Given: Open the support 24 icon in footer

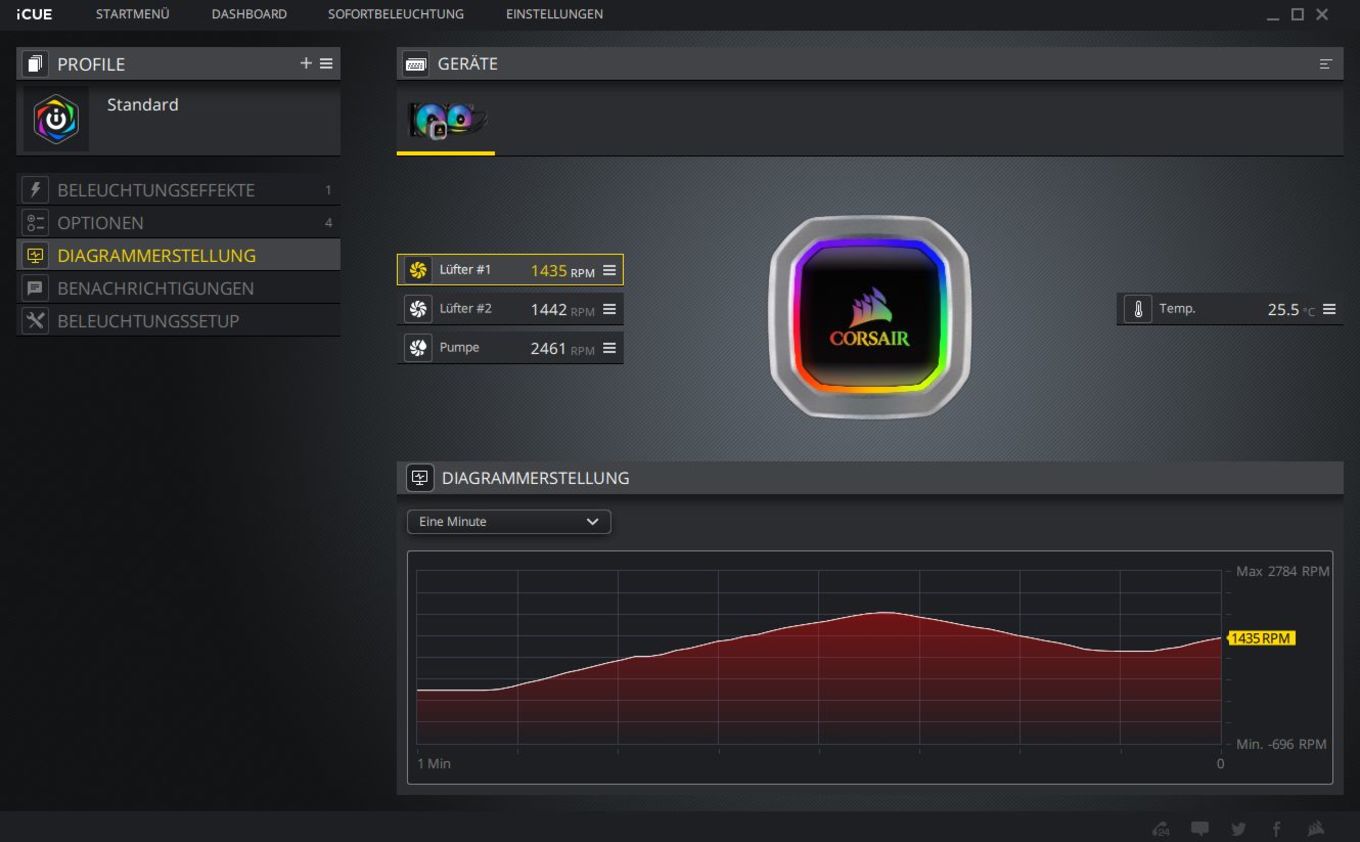Looking at the screenshot, I should pyautogui.click(x=1161, y=829).
